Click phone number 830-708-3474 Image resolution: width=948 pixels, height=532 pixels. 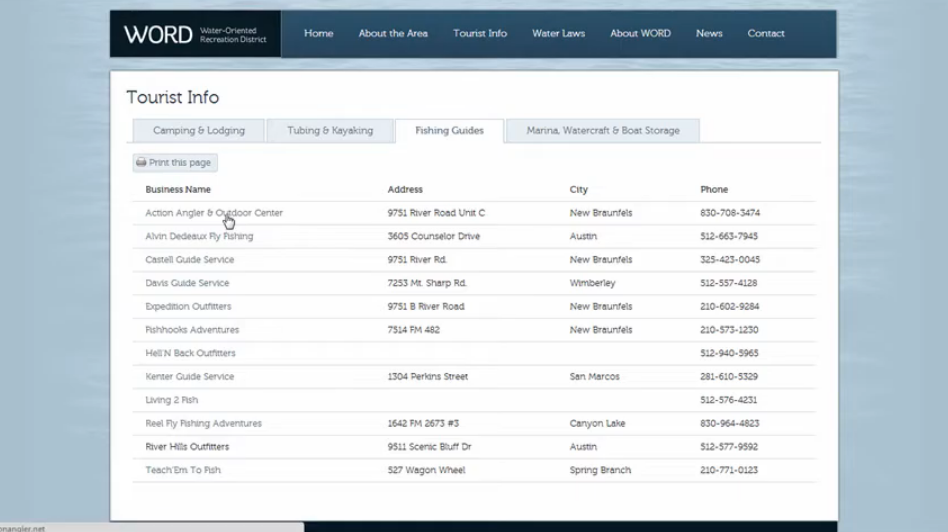pyautogui.click(x=730, y=213)
